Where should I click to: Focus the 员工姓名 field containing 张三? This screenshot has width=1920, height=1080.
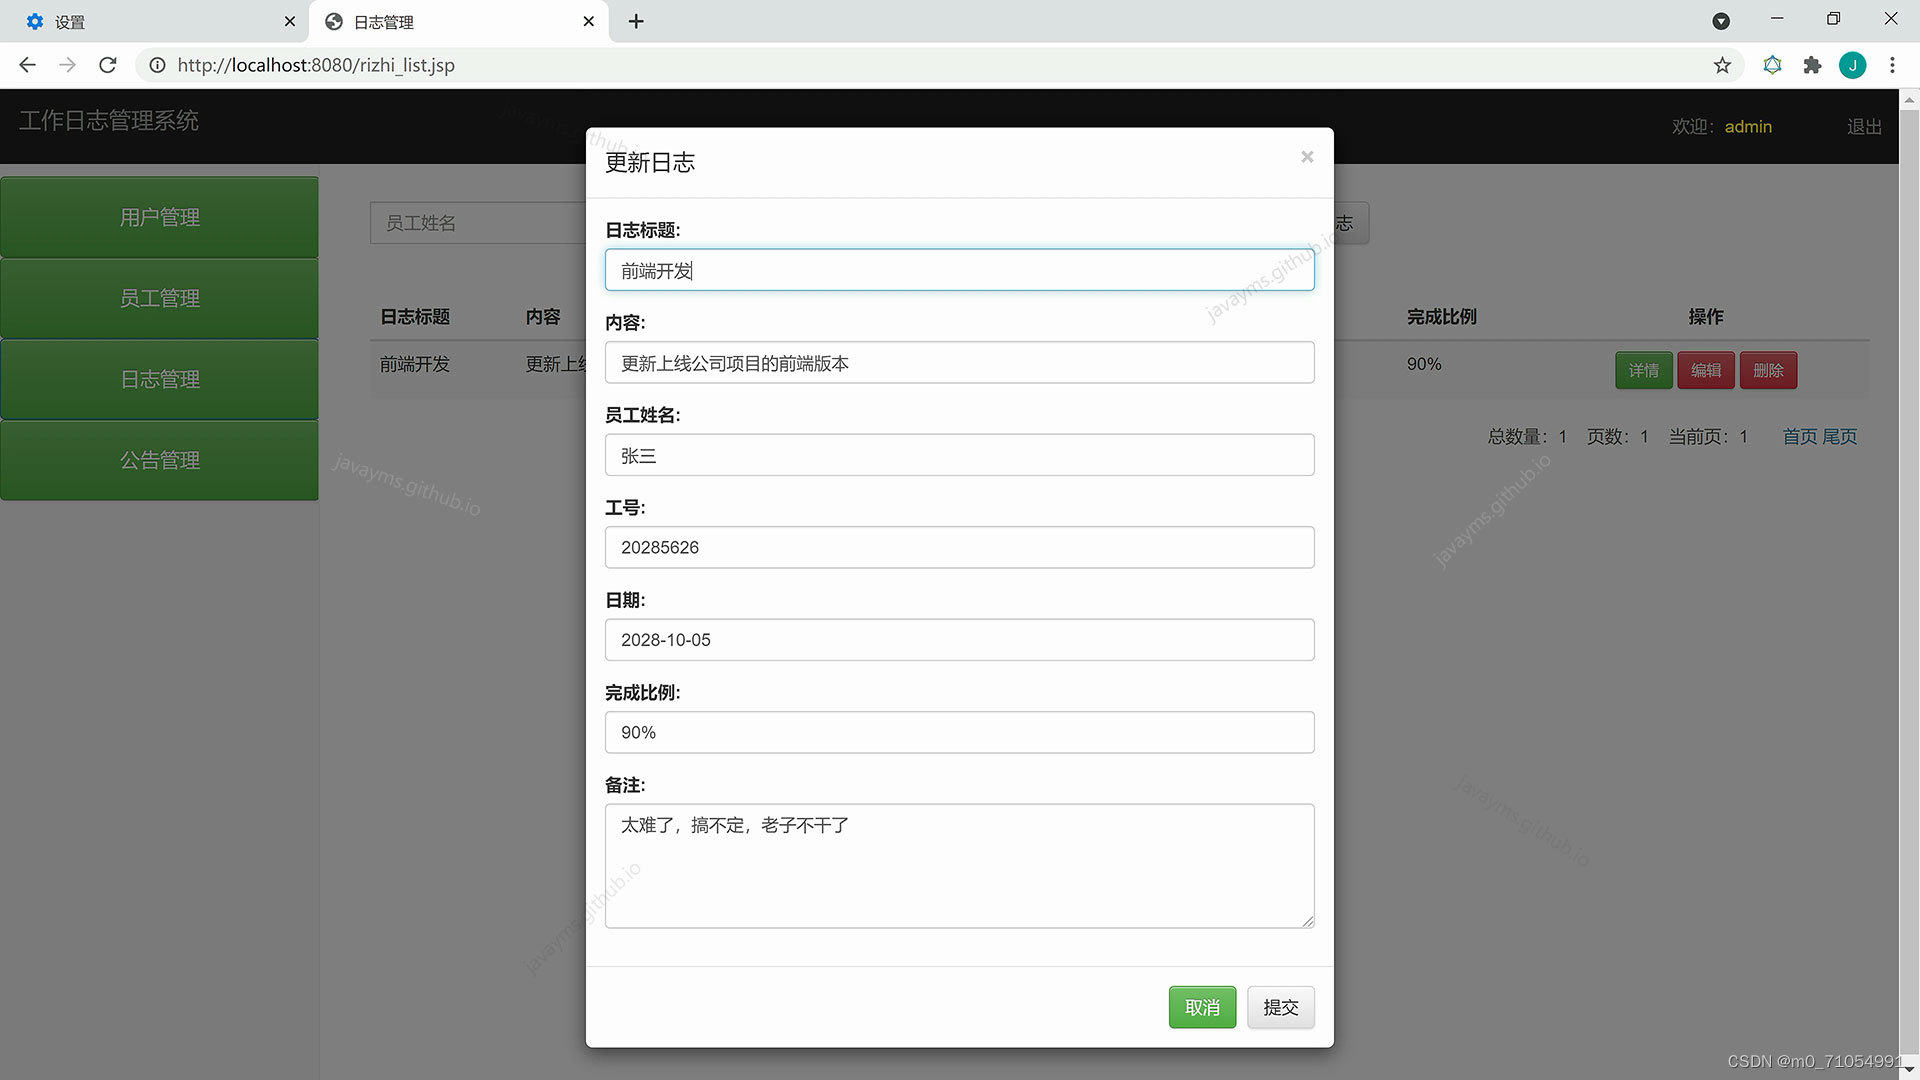tap(959, 455)
